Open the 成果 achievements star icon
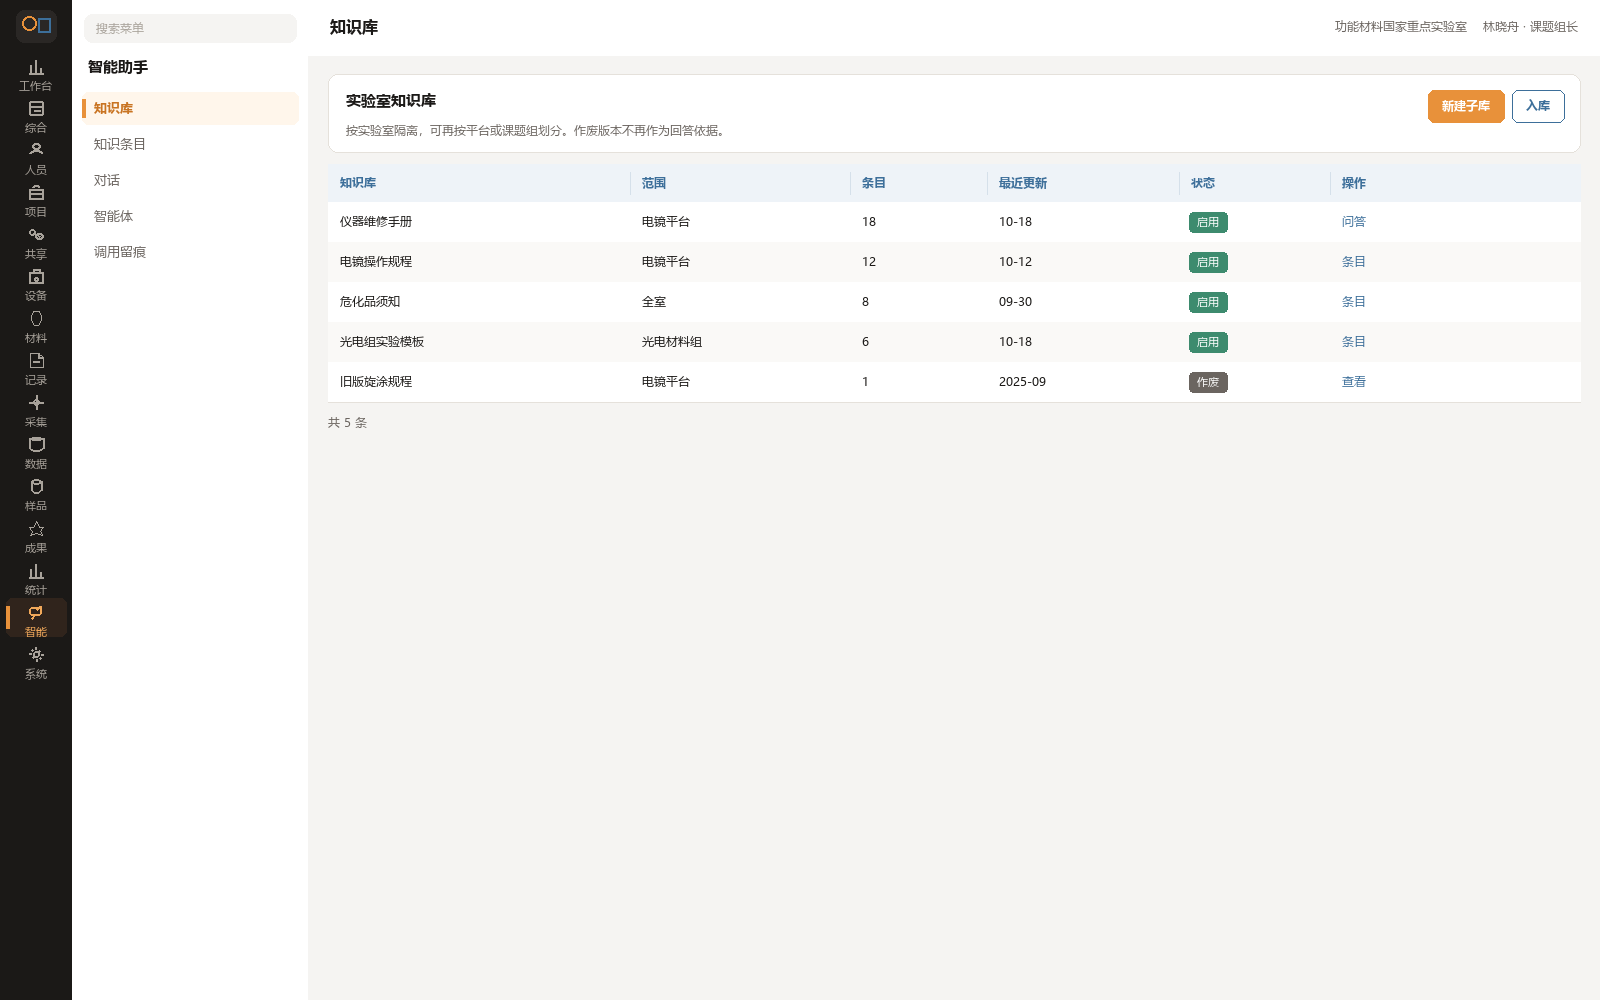 point(36,538)
